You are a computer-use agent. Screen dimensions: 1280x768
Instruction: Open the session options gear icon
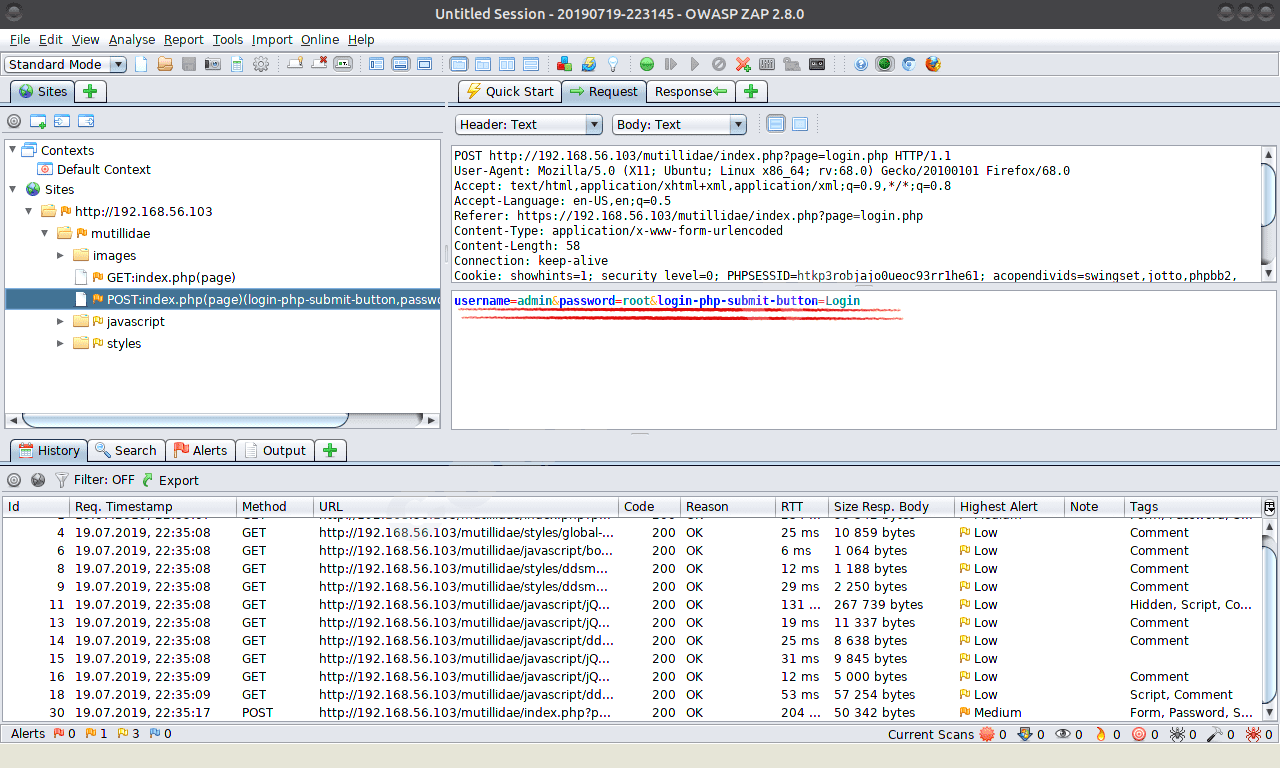click(261, 64)
